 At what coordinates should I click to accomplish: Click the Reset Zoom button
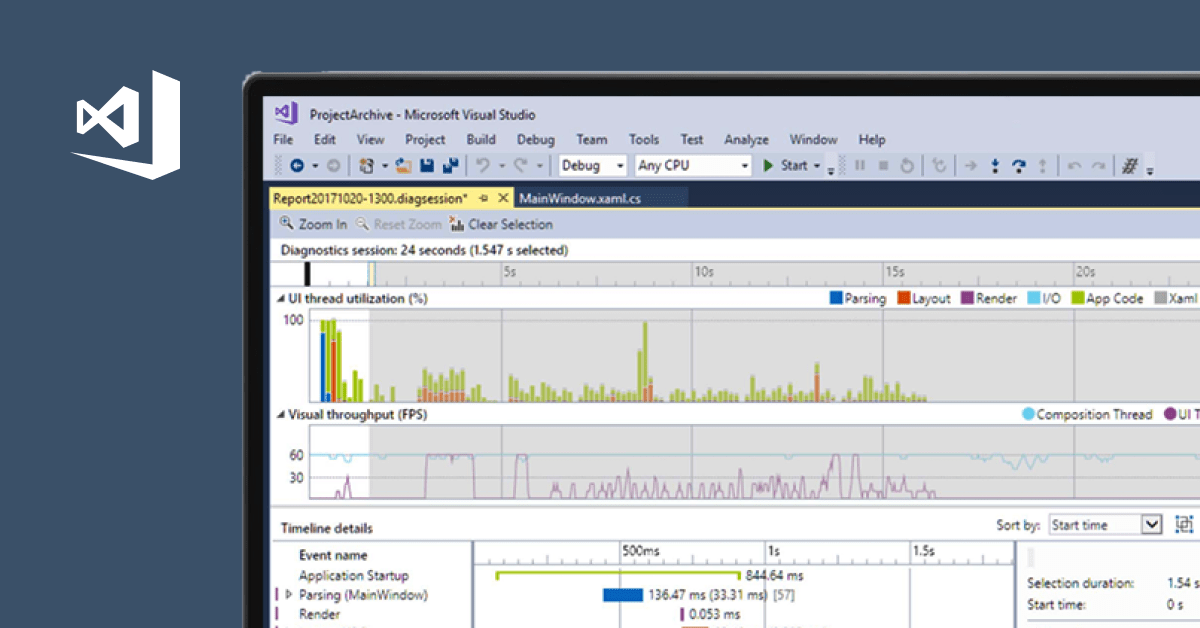(398, 224)
